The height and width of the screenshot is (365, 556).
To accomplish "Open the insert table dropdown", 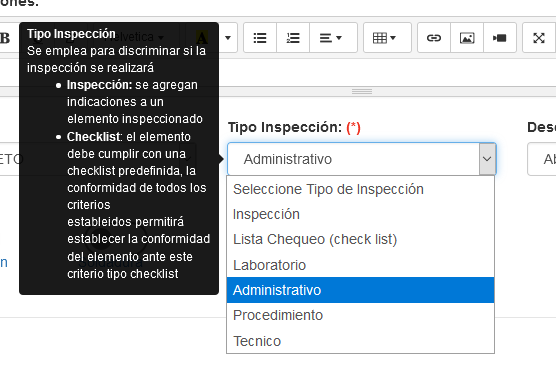I will [387, 38].
